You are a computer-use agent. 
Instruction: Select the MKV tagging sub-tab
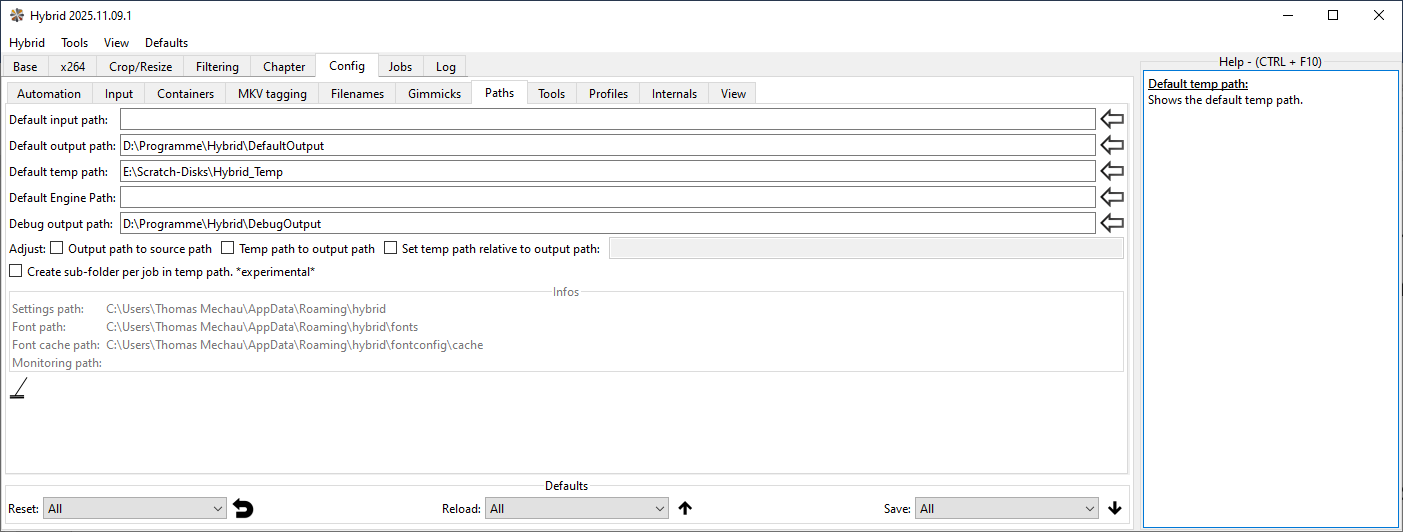click(x=273, y=94)
